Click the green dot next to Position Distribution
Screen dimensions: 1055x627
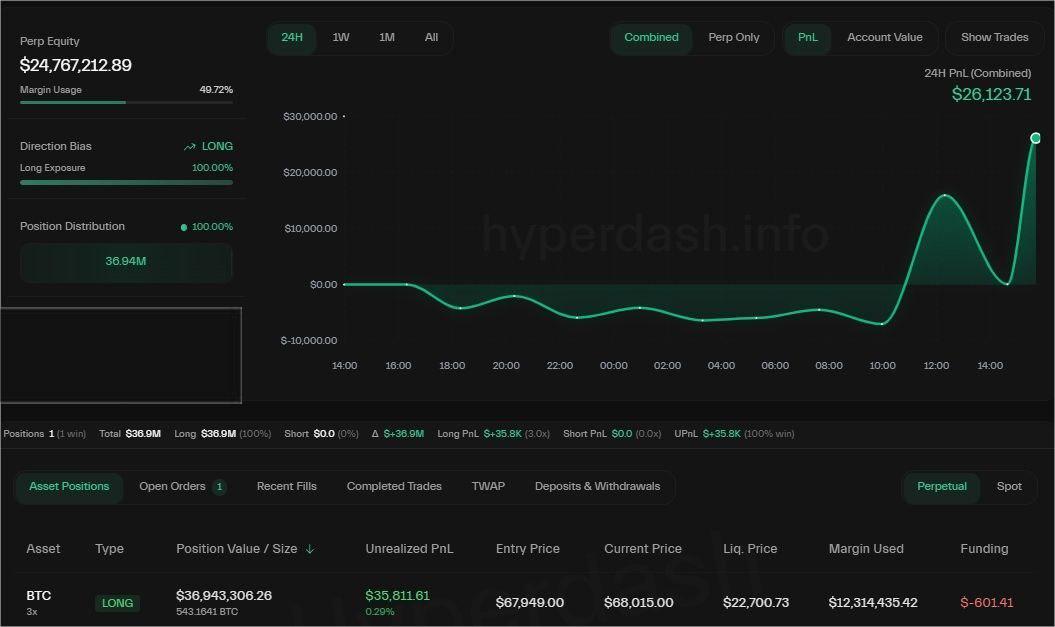pyautogui.click(x=182, y=227)
